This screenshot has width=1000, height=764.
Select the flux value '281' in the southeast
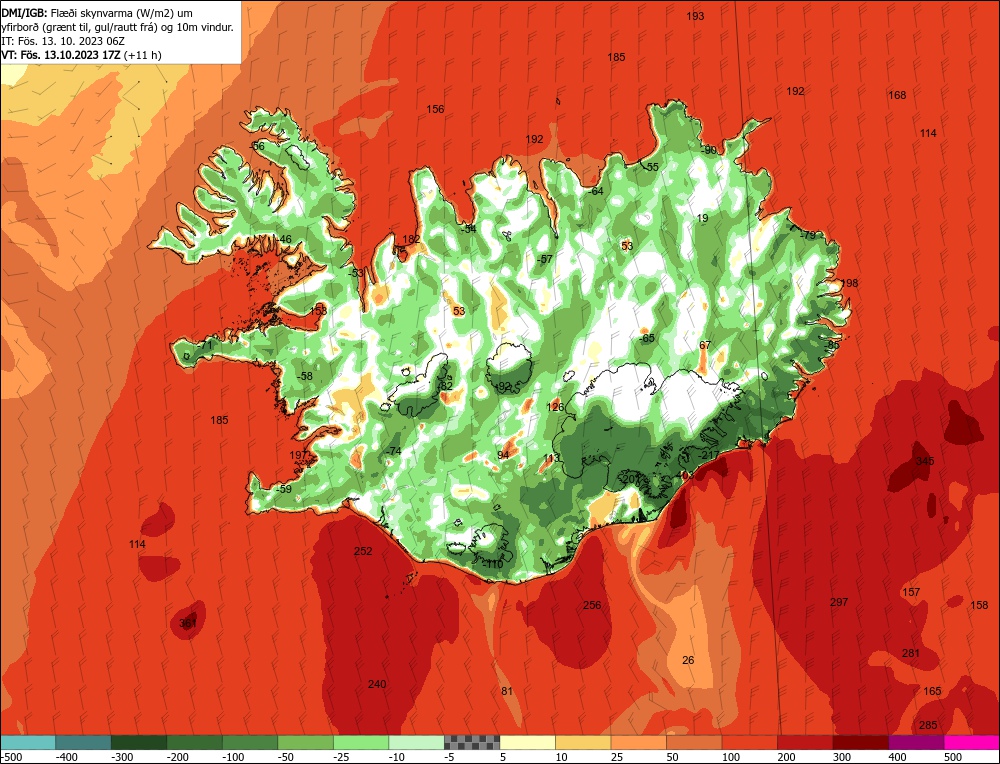(911, 653)
